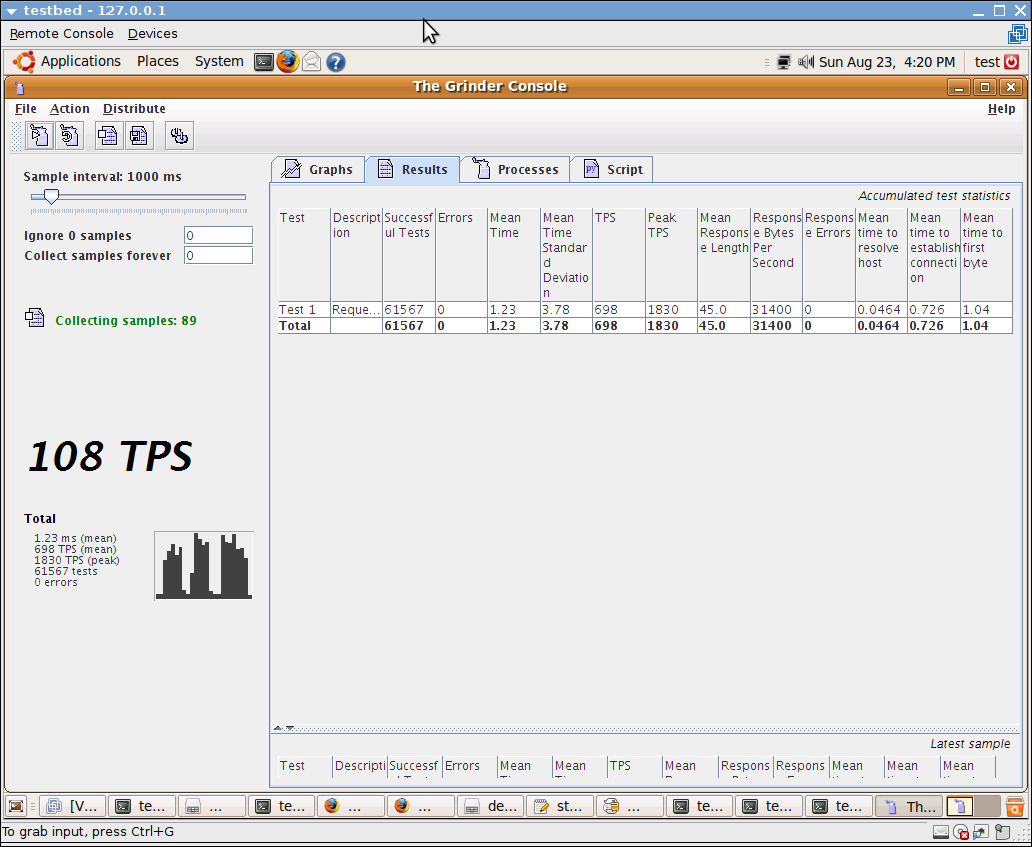Open the options plug icon in toolbar
The image size is (1032, 847).
179,136
